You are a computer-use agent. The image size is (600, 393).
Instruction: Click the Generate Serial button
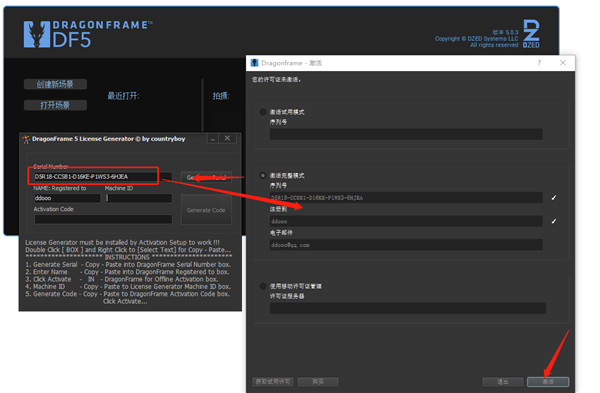tap(206, 177)
